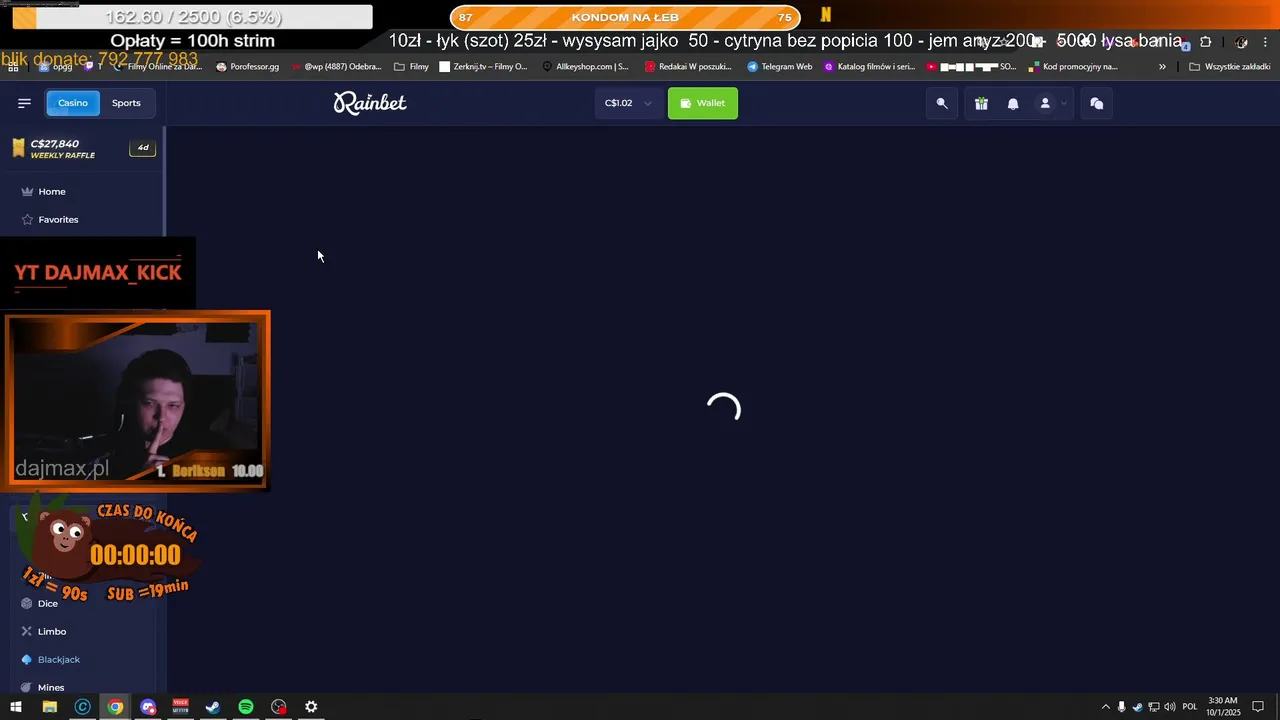
Task: Open Windows Start menu
Action: [x=15, y=707]
